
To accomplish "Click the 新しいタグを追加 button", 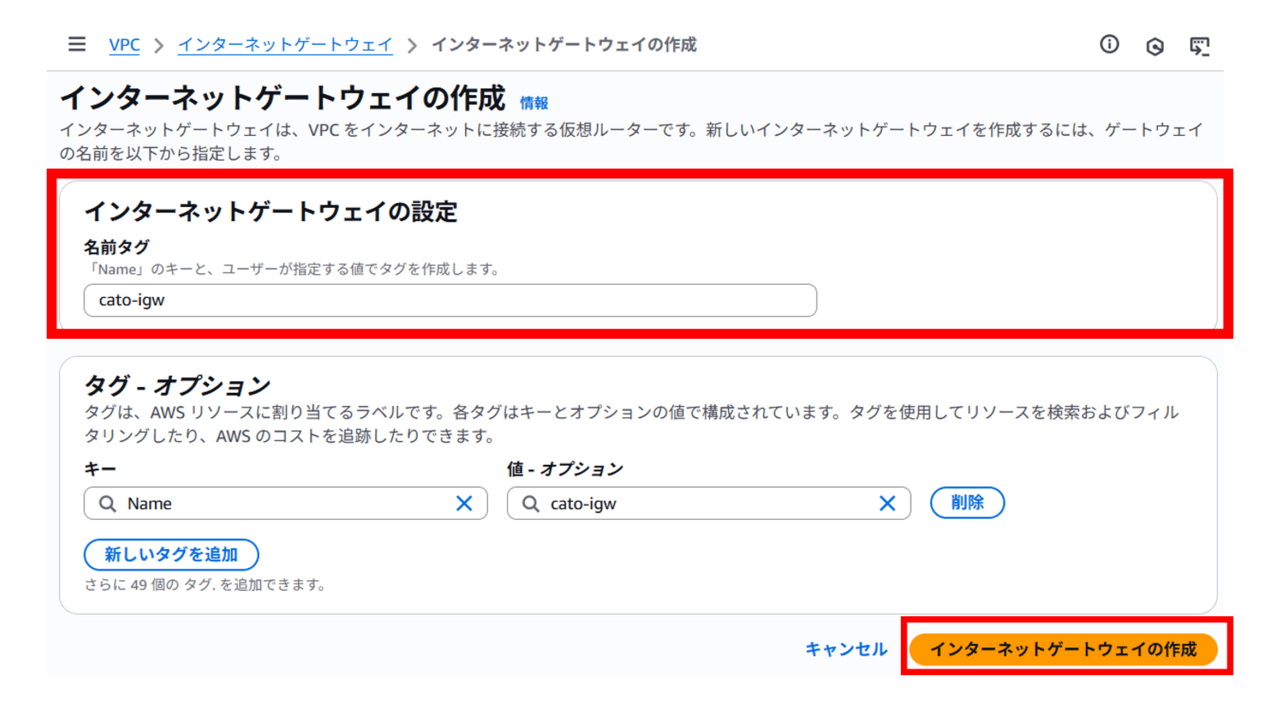I will [x=171, y=554].
